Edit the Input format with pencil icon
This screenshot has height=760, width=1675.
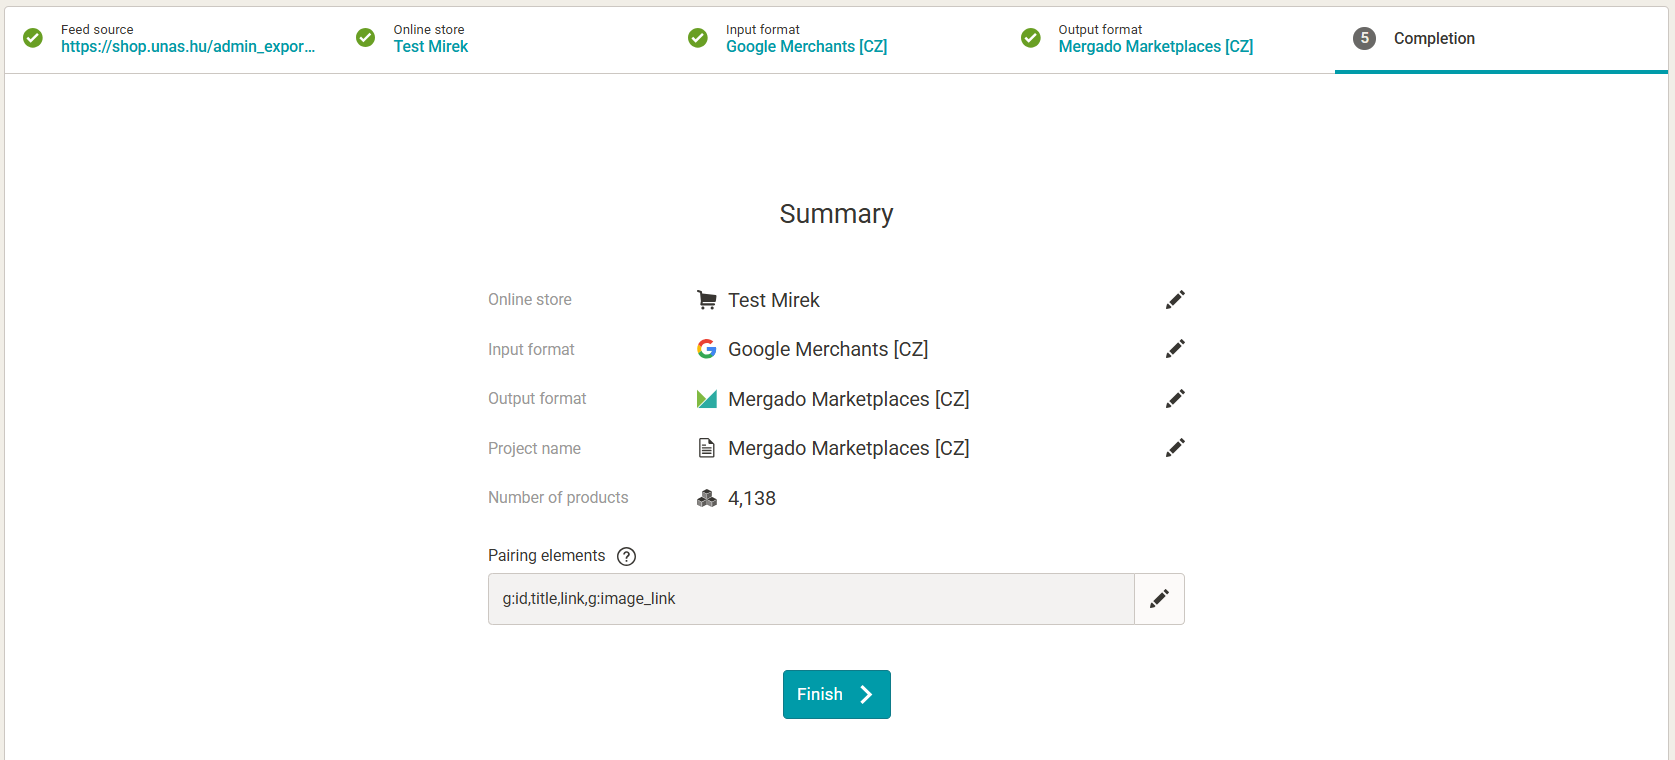(1175, 349)
